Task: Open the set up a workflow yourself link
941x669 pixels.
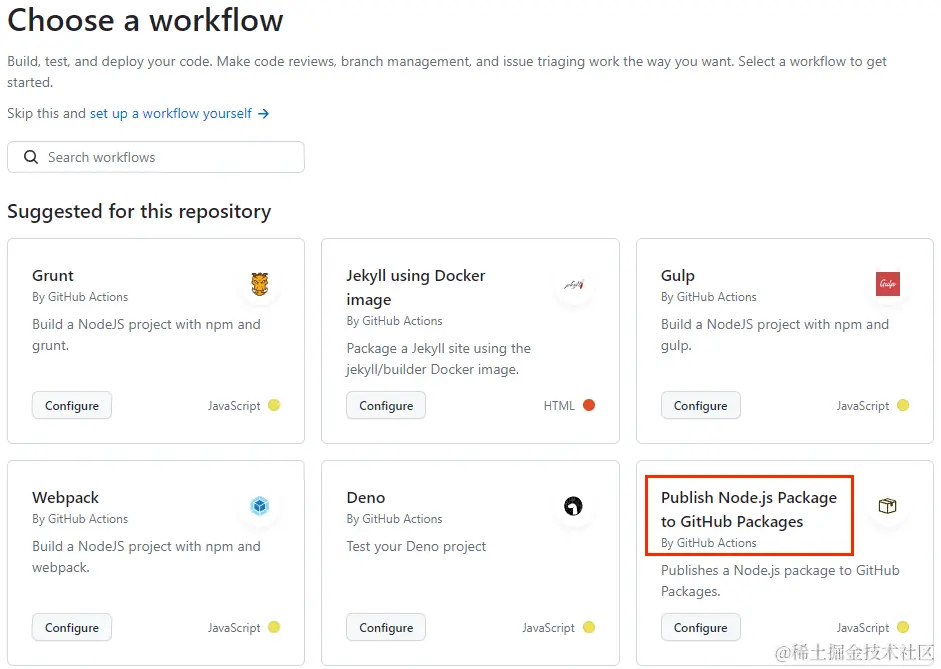Action: coord(171,114)
